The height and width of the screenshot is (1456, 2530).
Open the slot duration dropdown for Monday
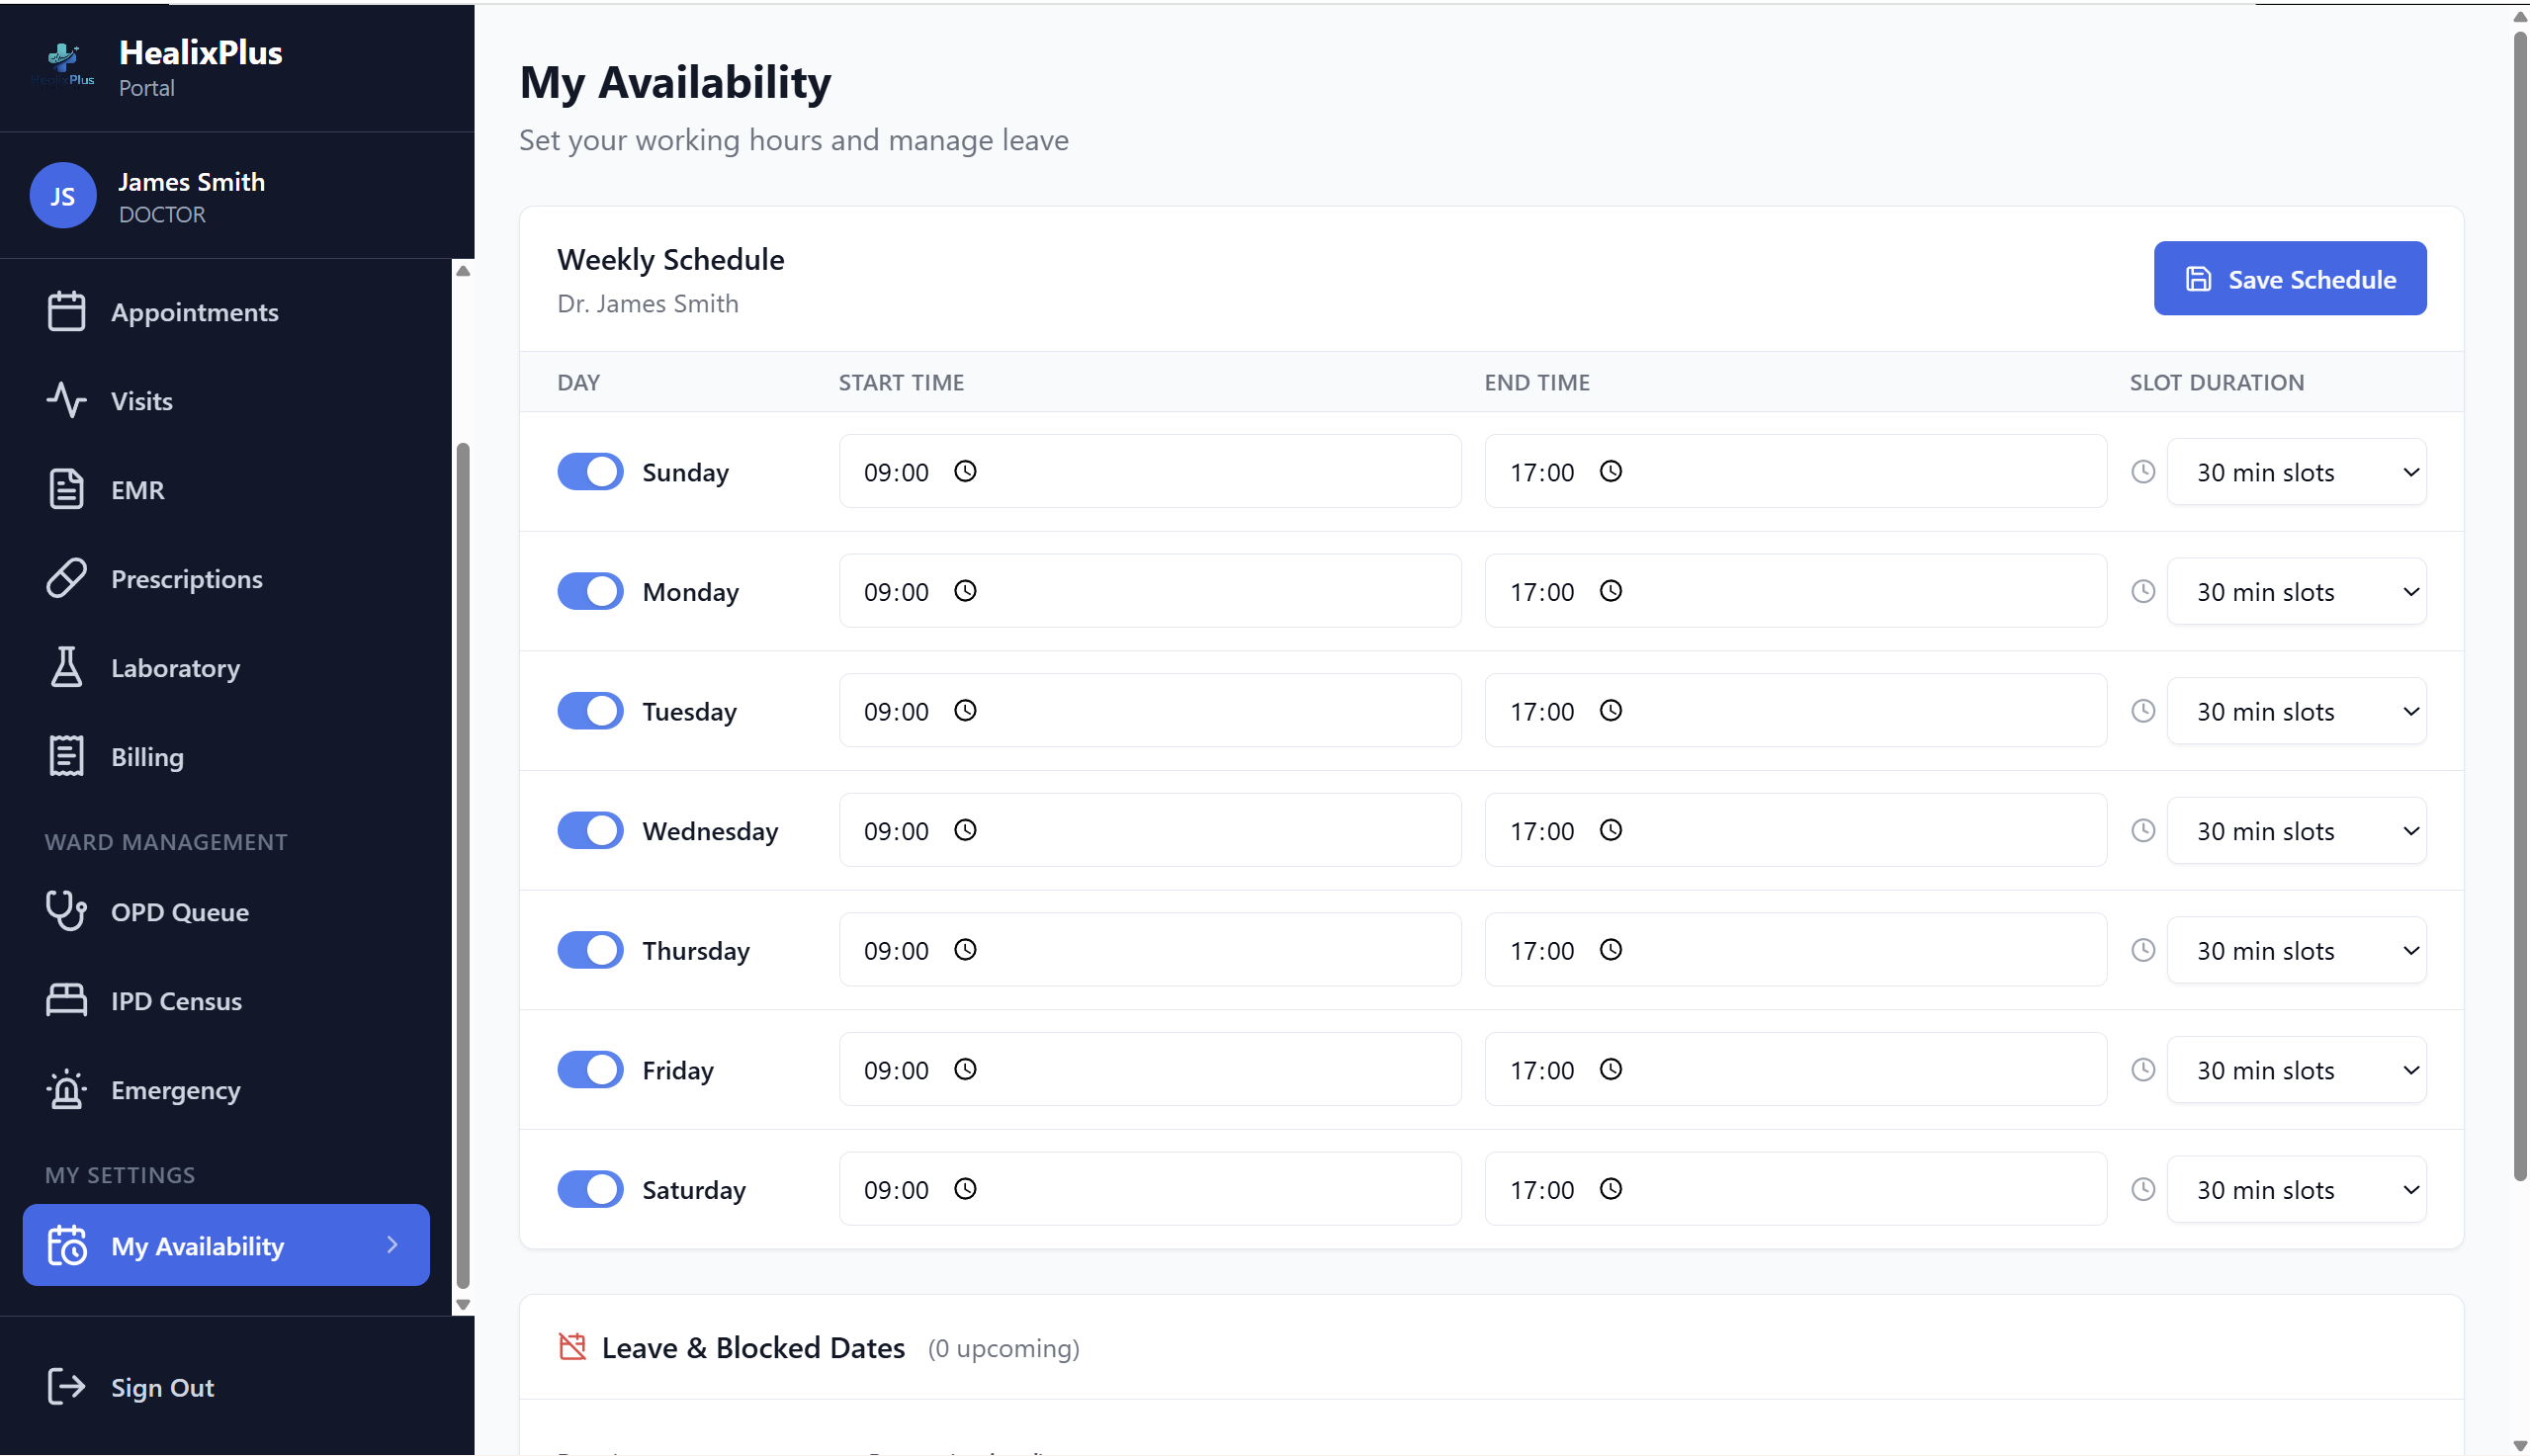(x=2296, y=591)
